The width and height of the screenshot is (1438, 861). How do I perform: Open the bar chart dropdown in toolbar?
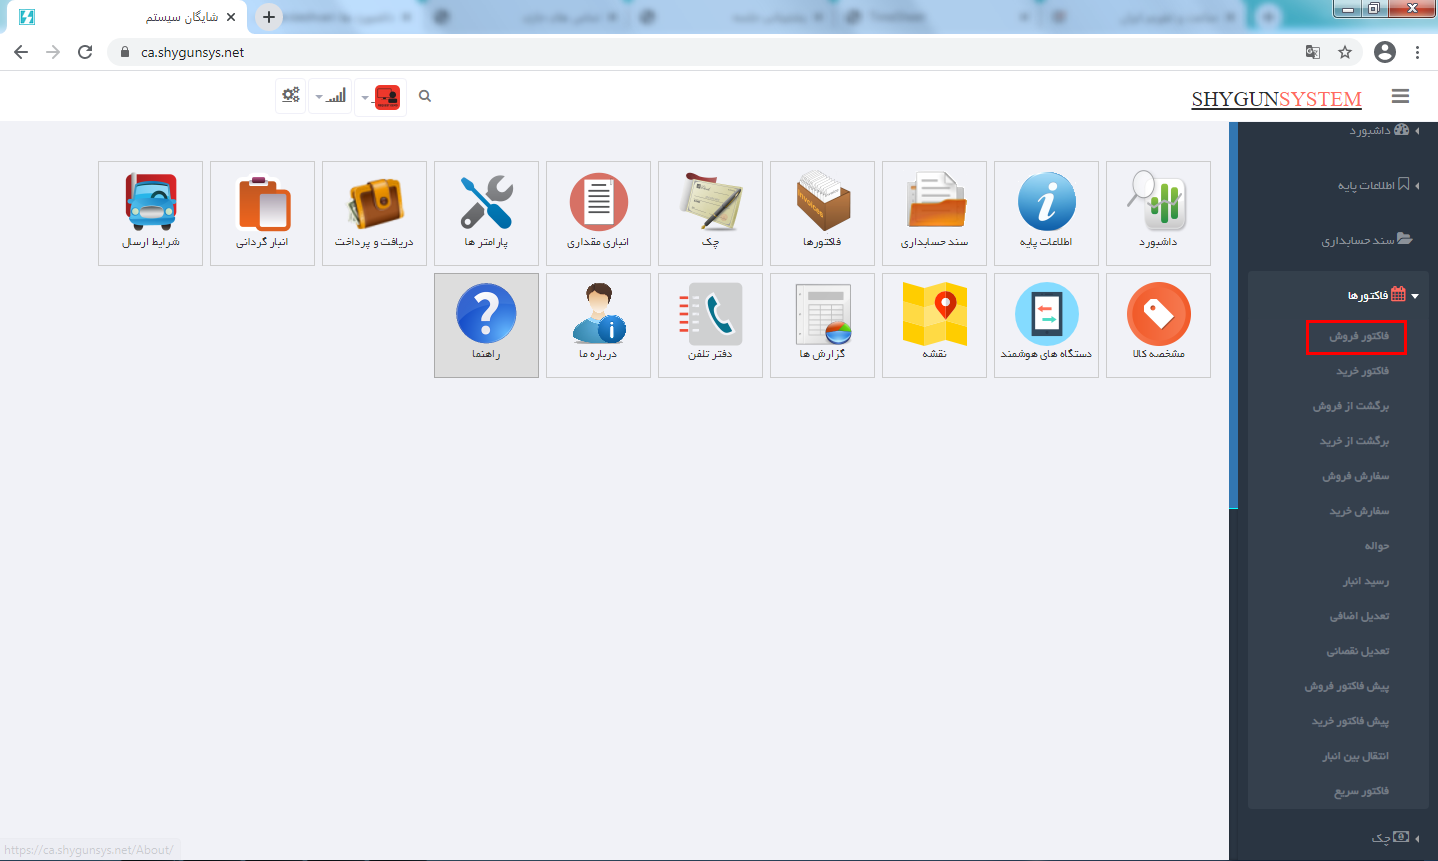click(330, 97)
